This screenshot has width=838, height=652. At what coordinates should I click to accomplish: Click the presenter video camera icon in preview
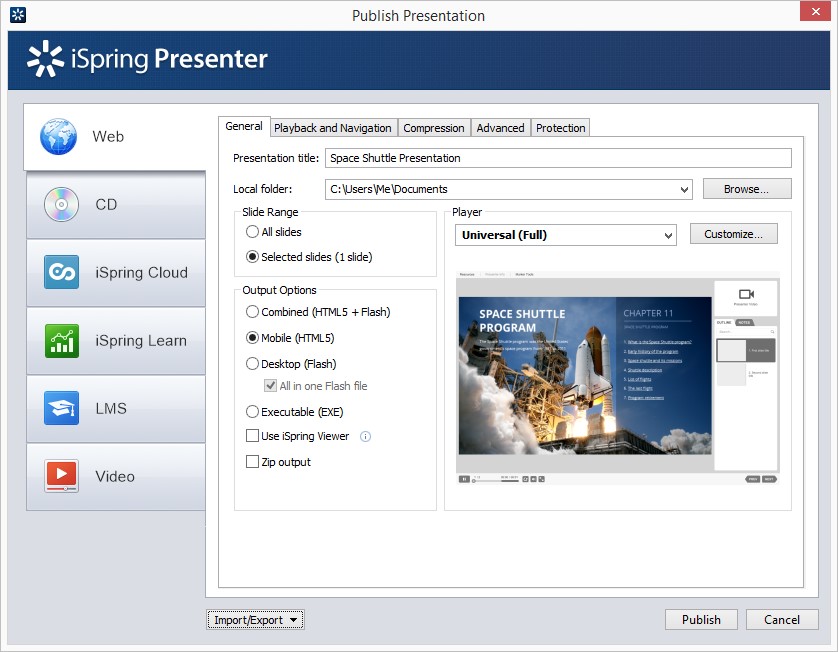[x=746, y=294]
